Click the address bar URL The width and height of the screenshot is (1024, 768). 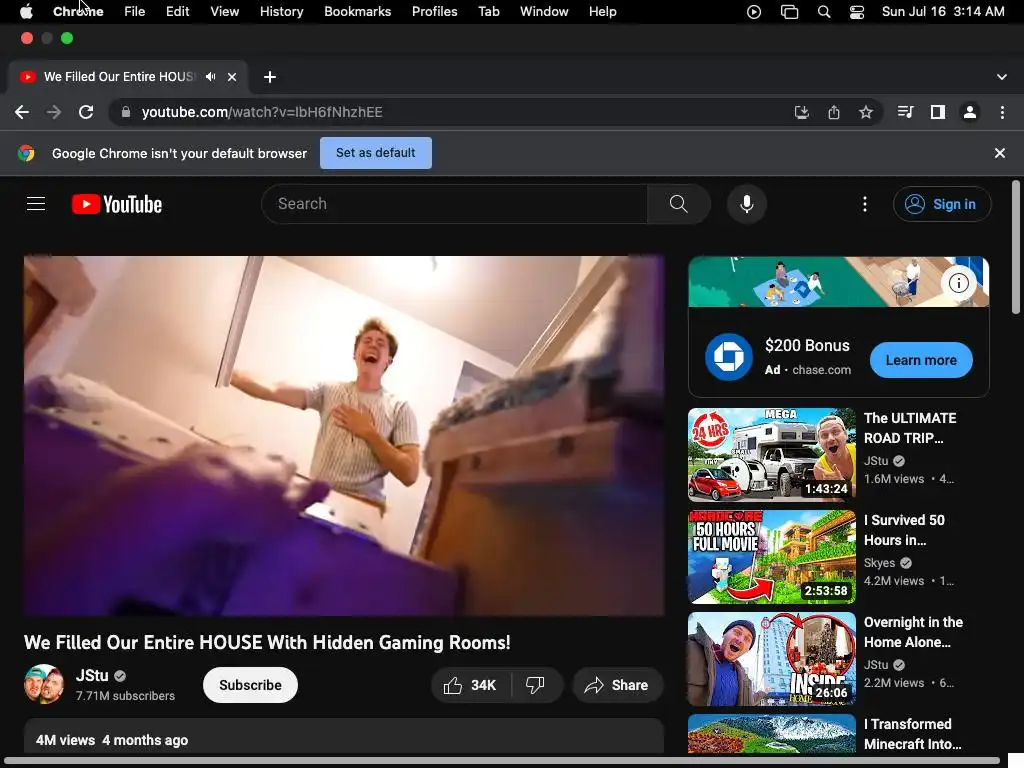point(262,112)
